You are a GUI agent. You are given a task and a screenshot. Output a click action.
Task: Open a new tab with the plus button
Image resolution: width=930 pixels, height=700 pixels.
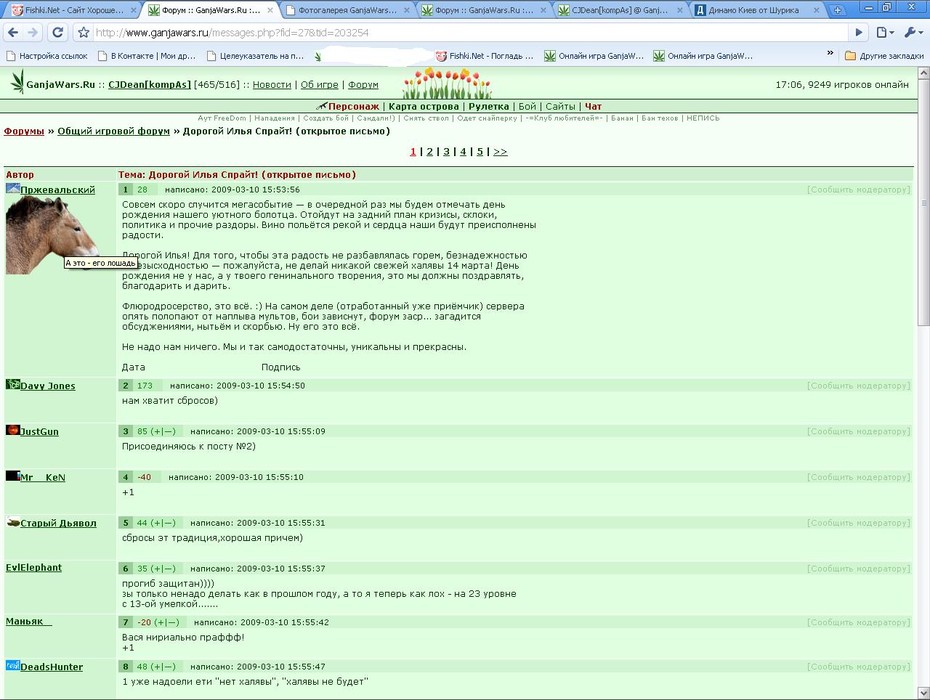(836, 10)
